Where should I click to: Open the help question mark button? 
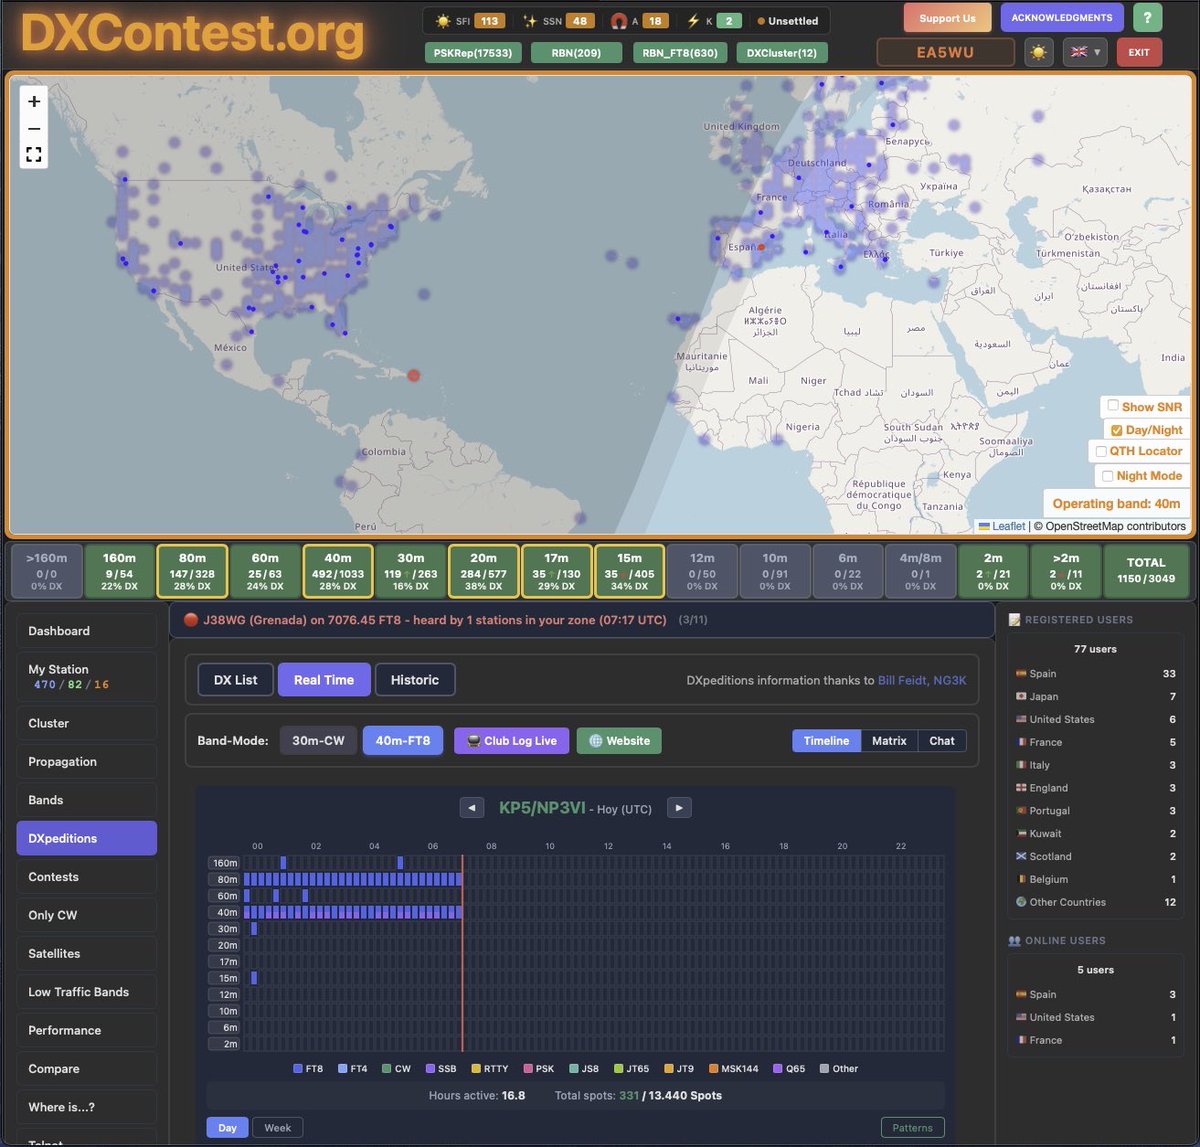tap(1146, 17)
